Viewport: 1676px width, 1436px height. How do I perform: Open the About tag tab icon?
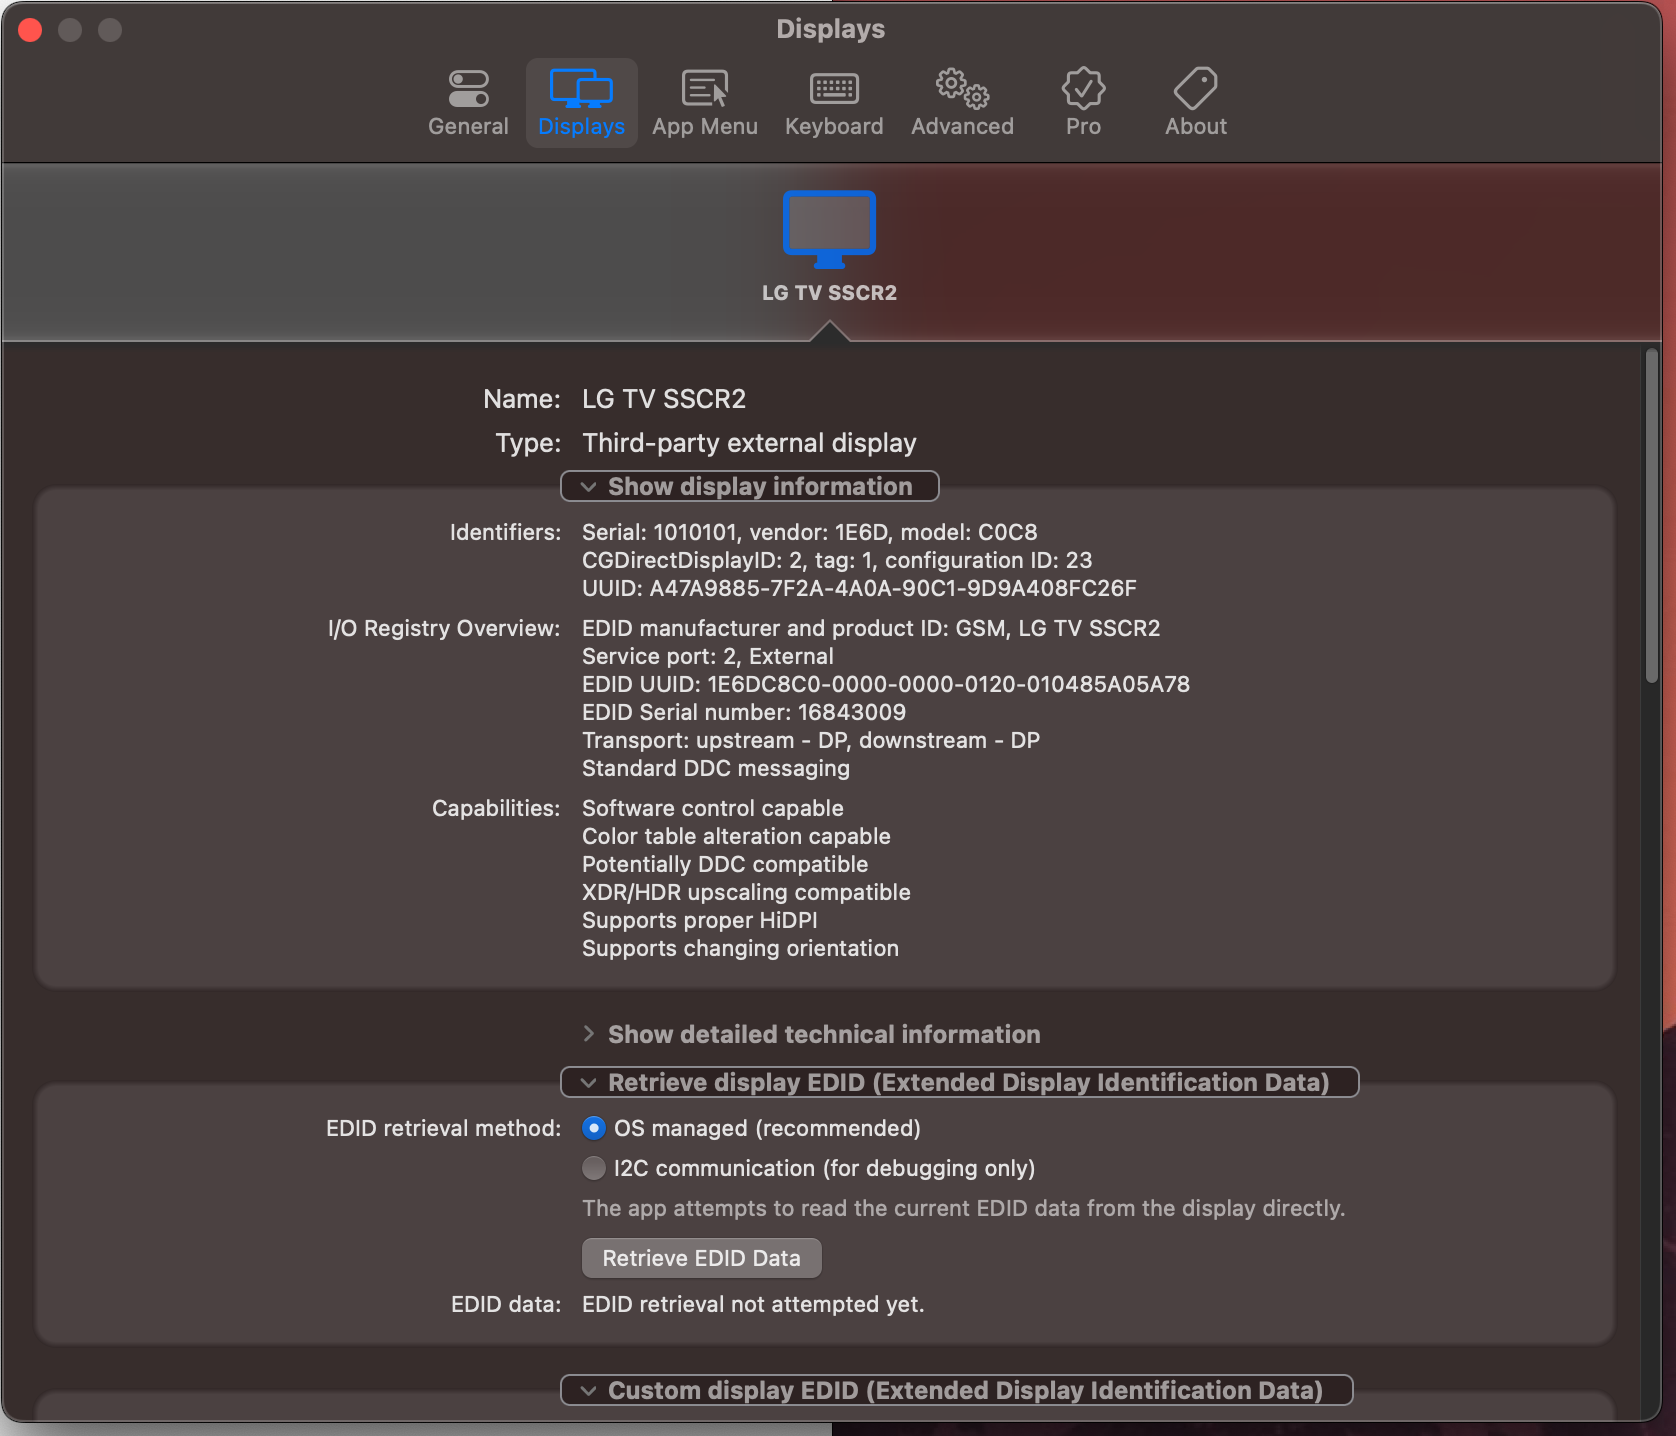(x=1196, y=89)
